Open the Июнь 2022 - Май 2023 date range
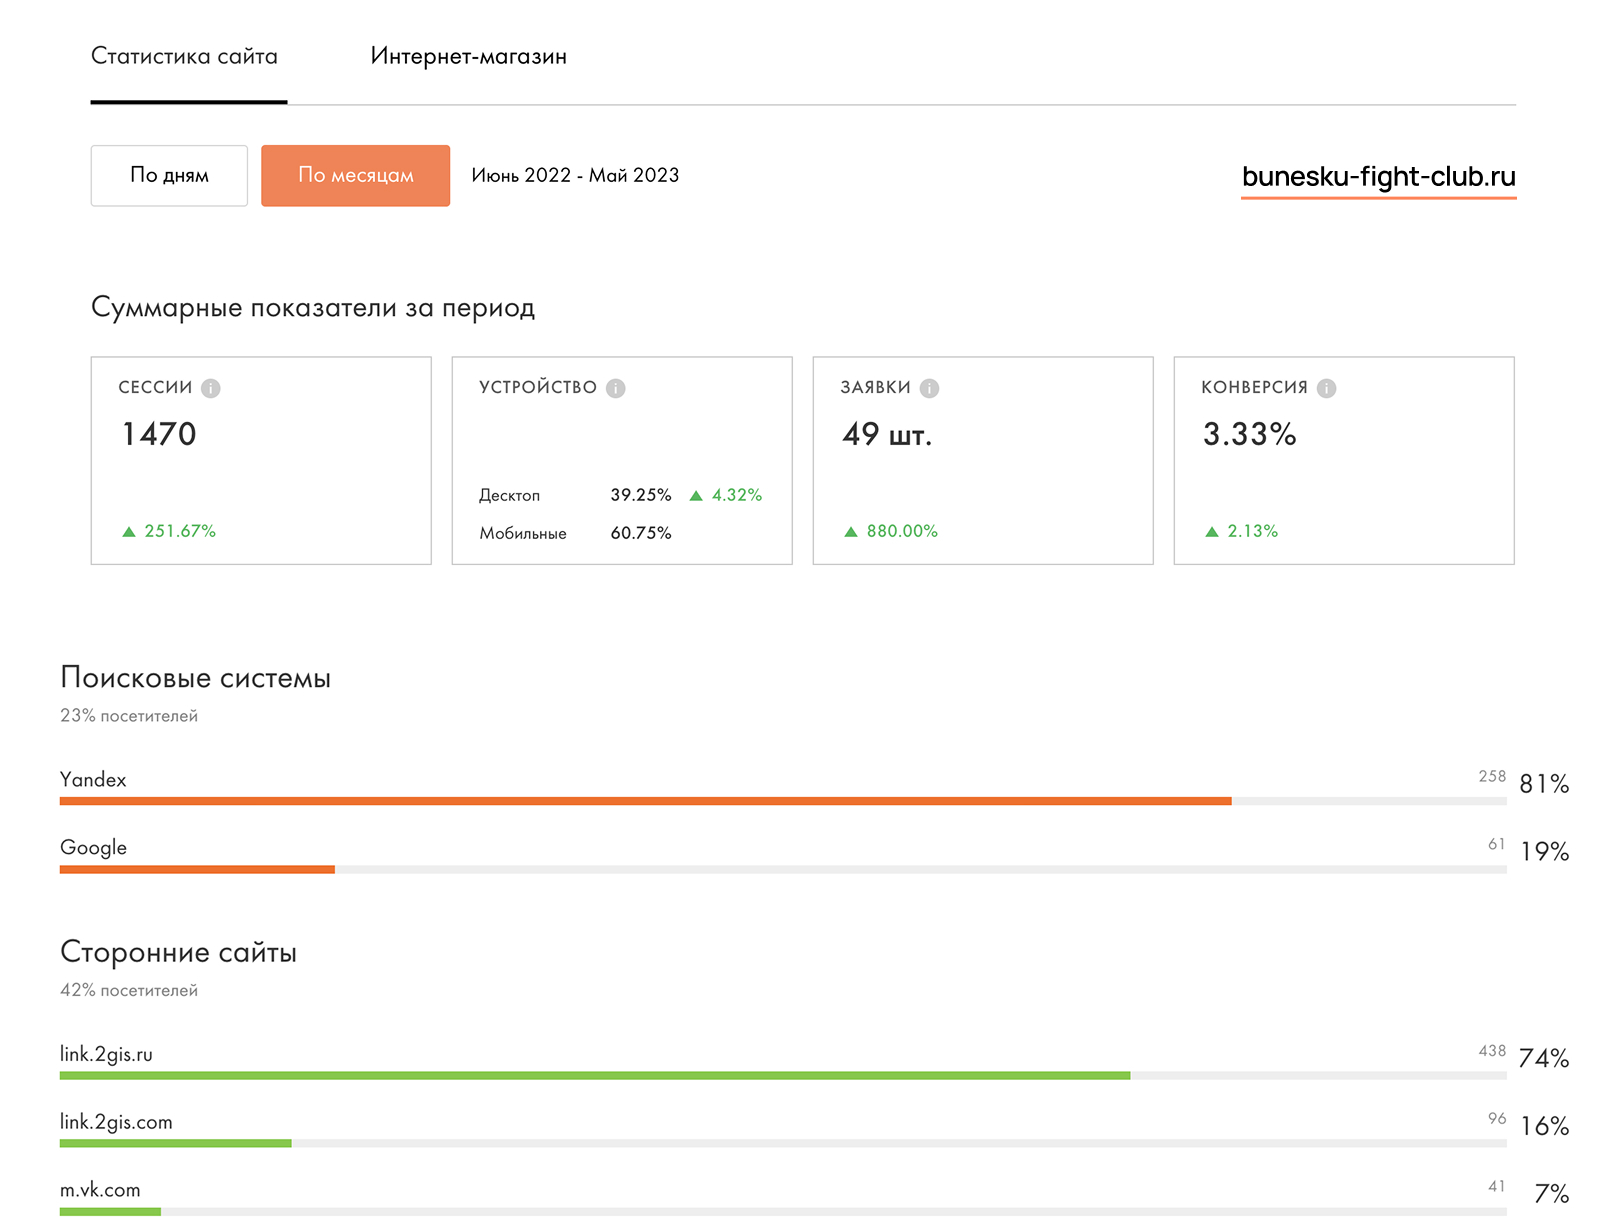The height and width of the screenshot is (1222, 1620). coord(575,175)
